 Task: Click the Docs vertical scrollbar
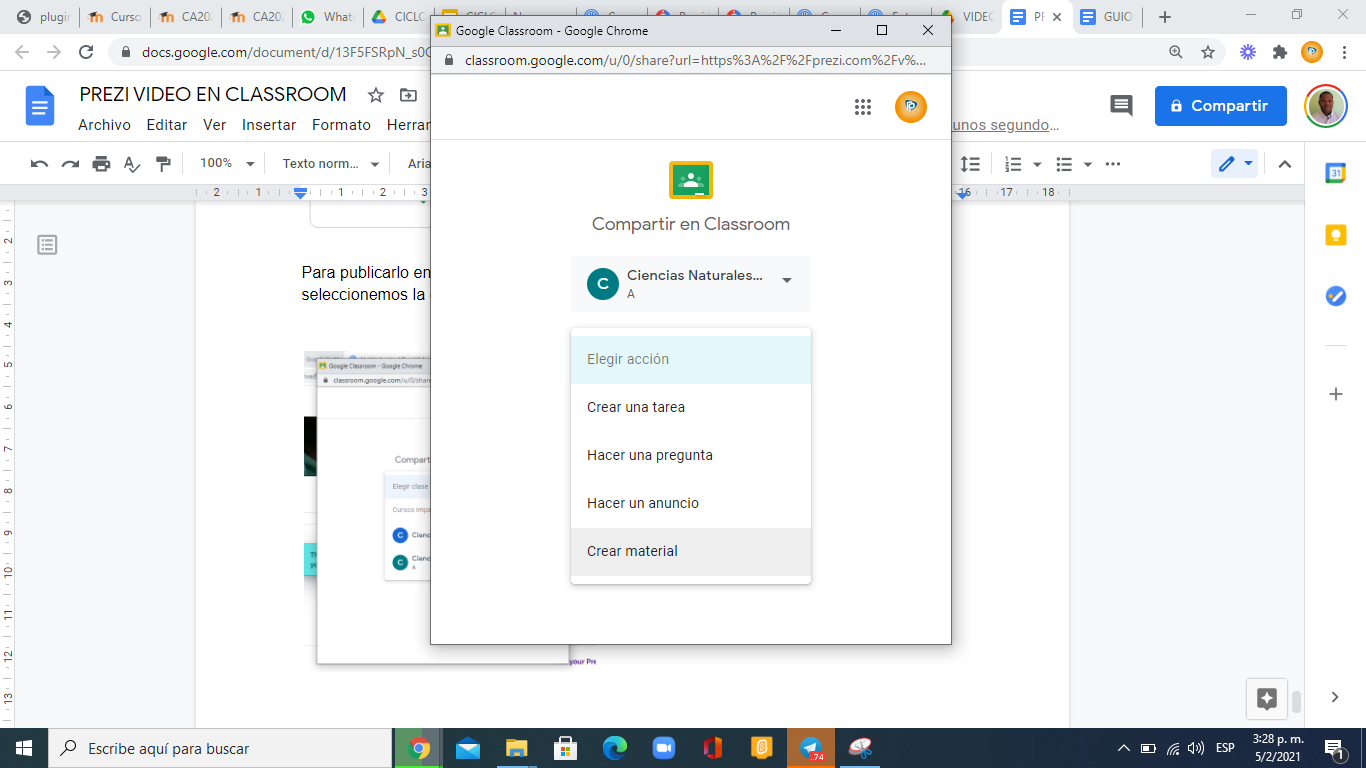pos(1296,701)
